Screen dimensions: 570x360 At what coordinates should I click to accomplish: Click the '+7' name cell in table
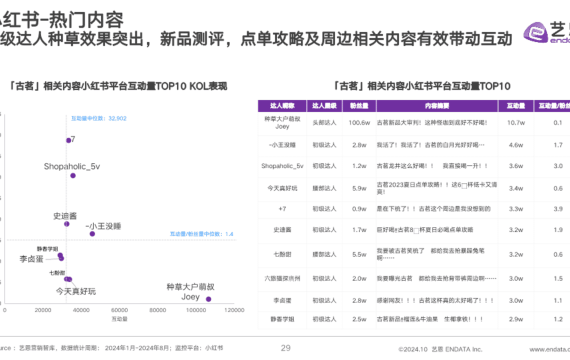(x=282, y=209)
